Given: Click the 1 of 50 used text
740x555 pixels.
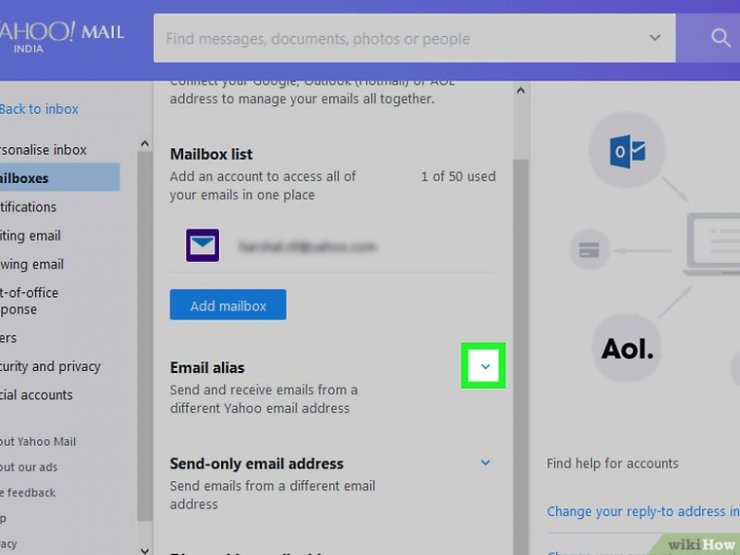Looking at the screenshot, I should click(458, 177).
